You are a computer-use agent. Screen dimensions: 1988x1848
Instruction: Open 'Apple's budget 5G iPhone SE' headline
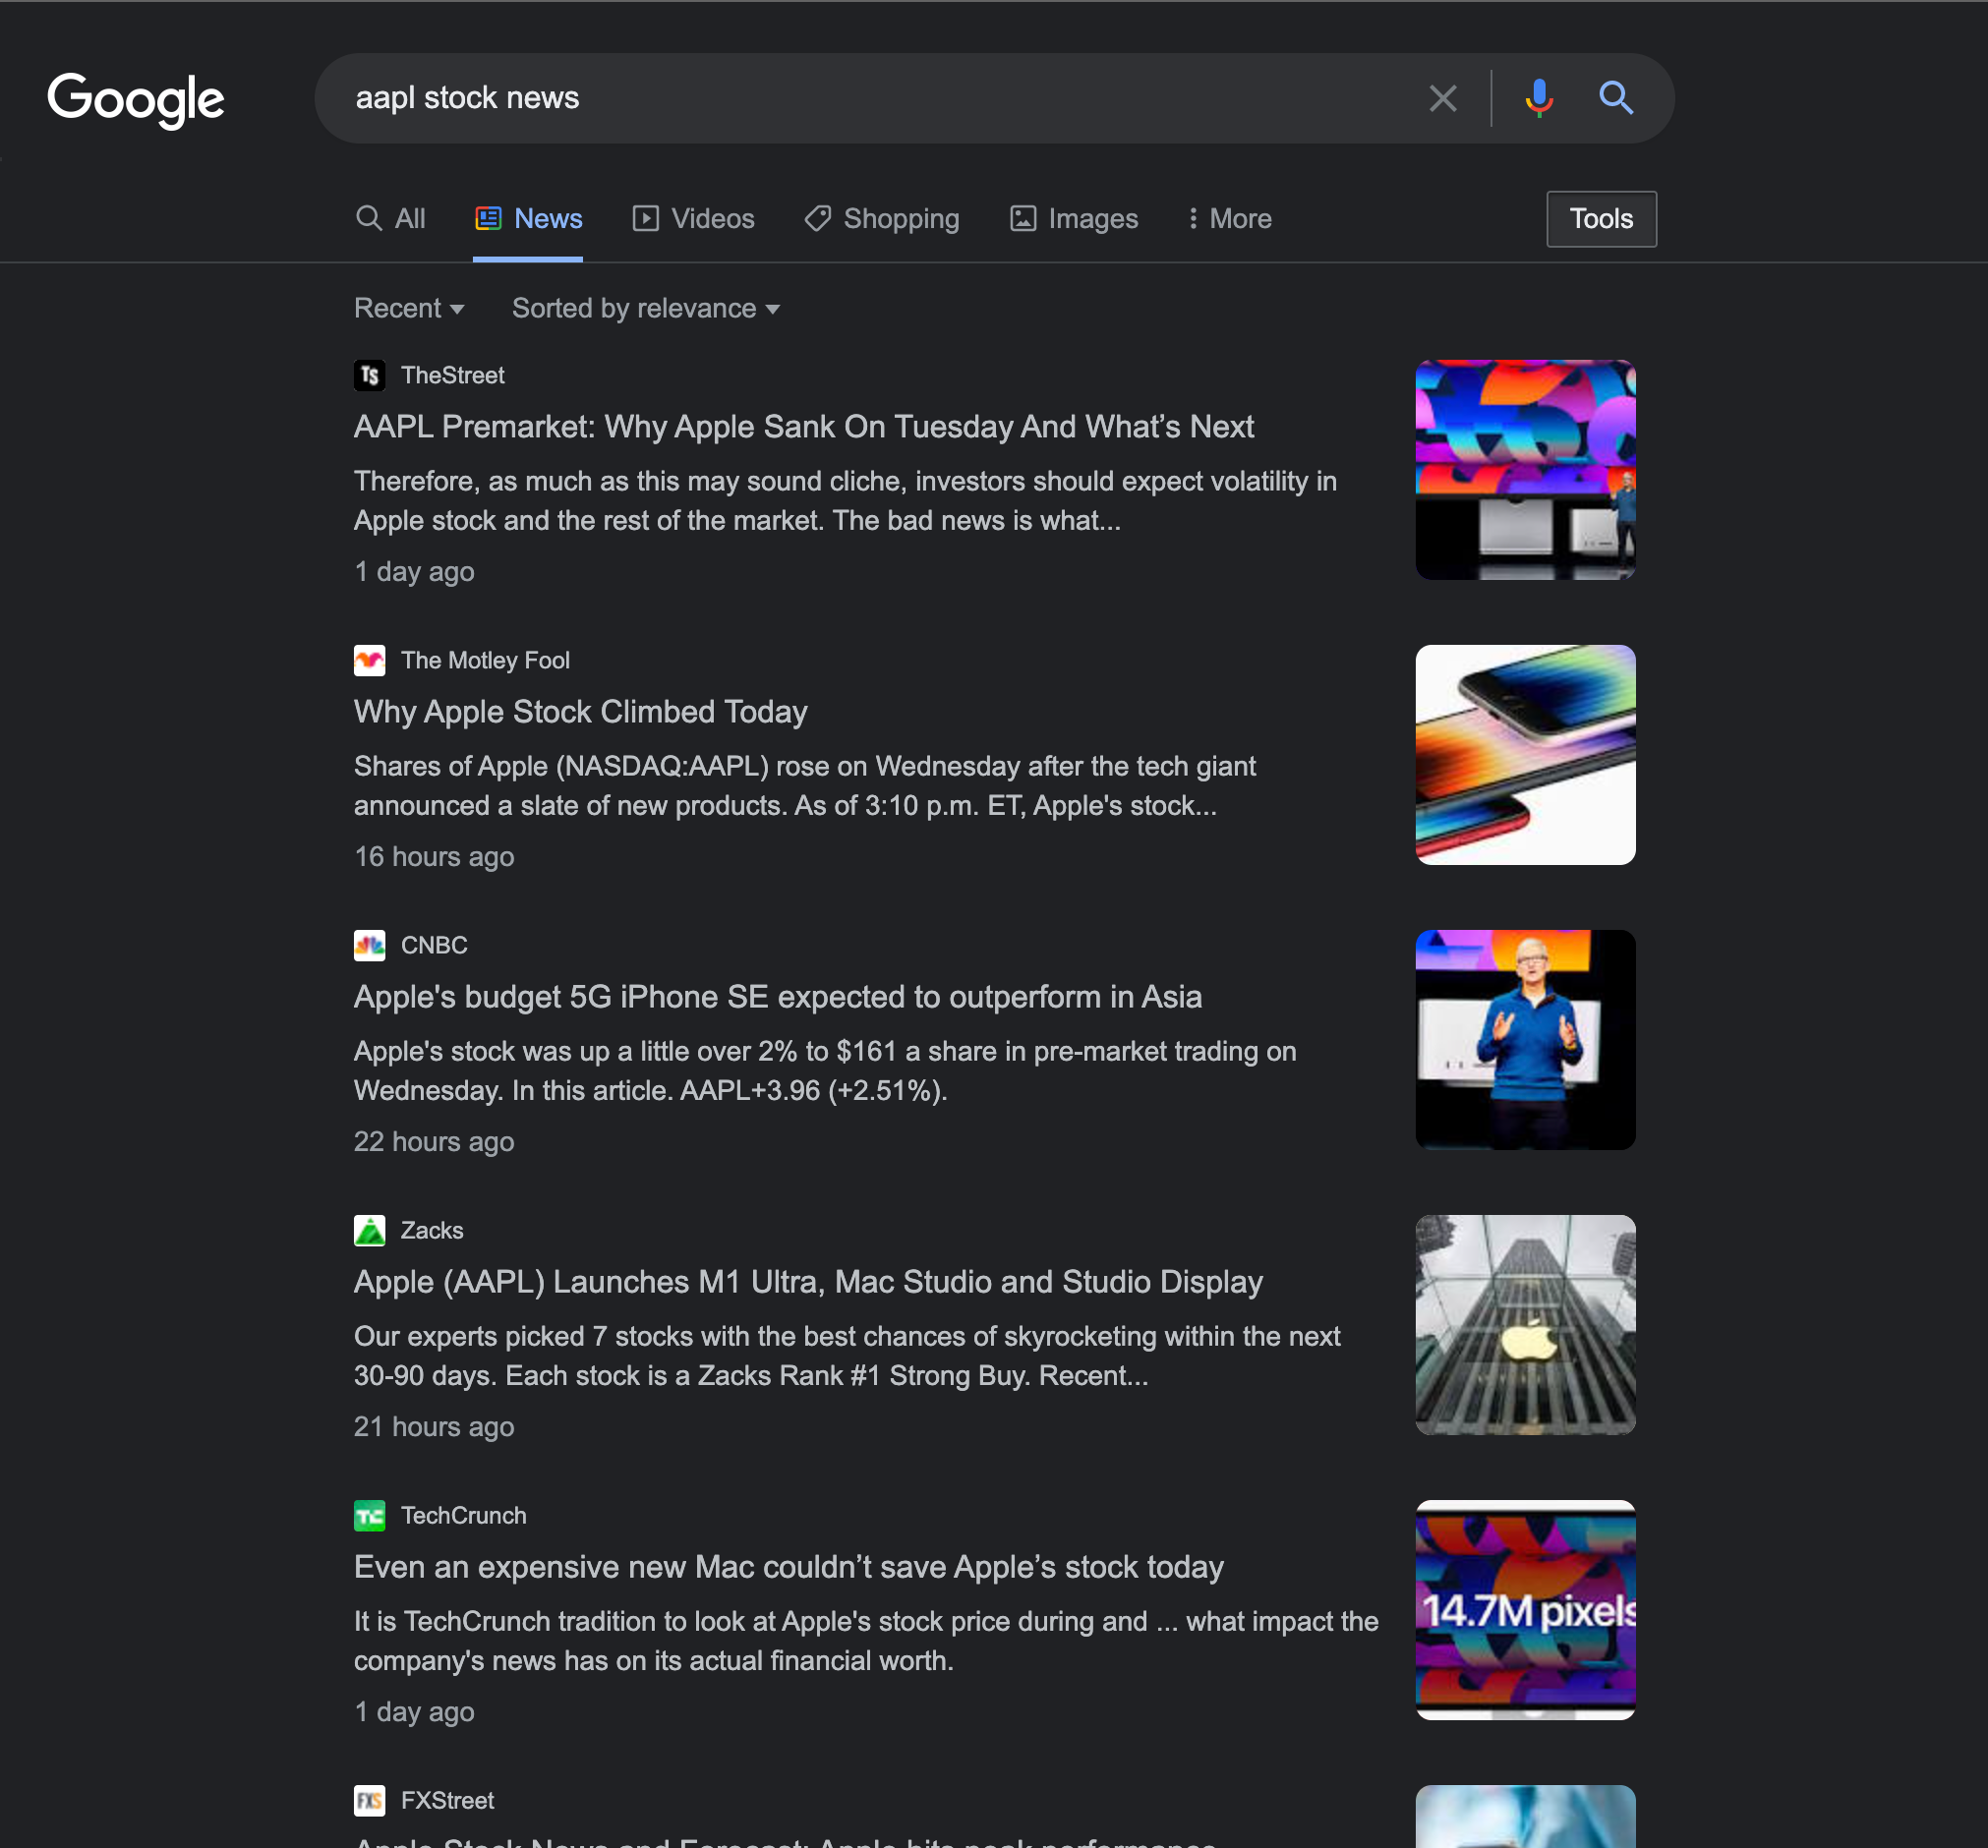click(777, 997)
